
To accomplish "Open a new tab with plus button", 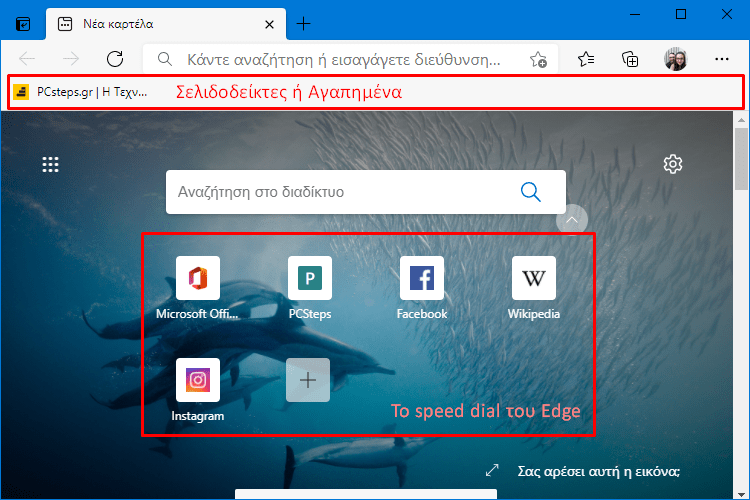I will 303,23.
